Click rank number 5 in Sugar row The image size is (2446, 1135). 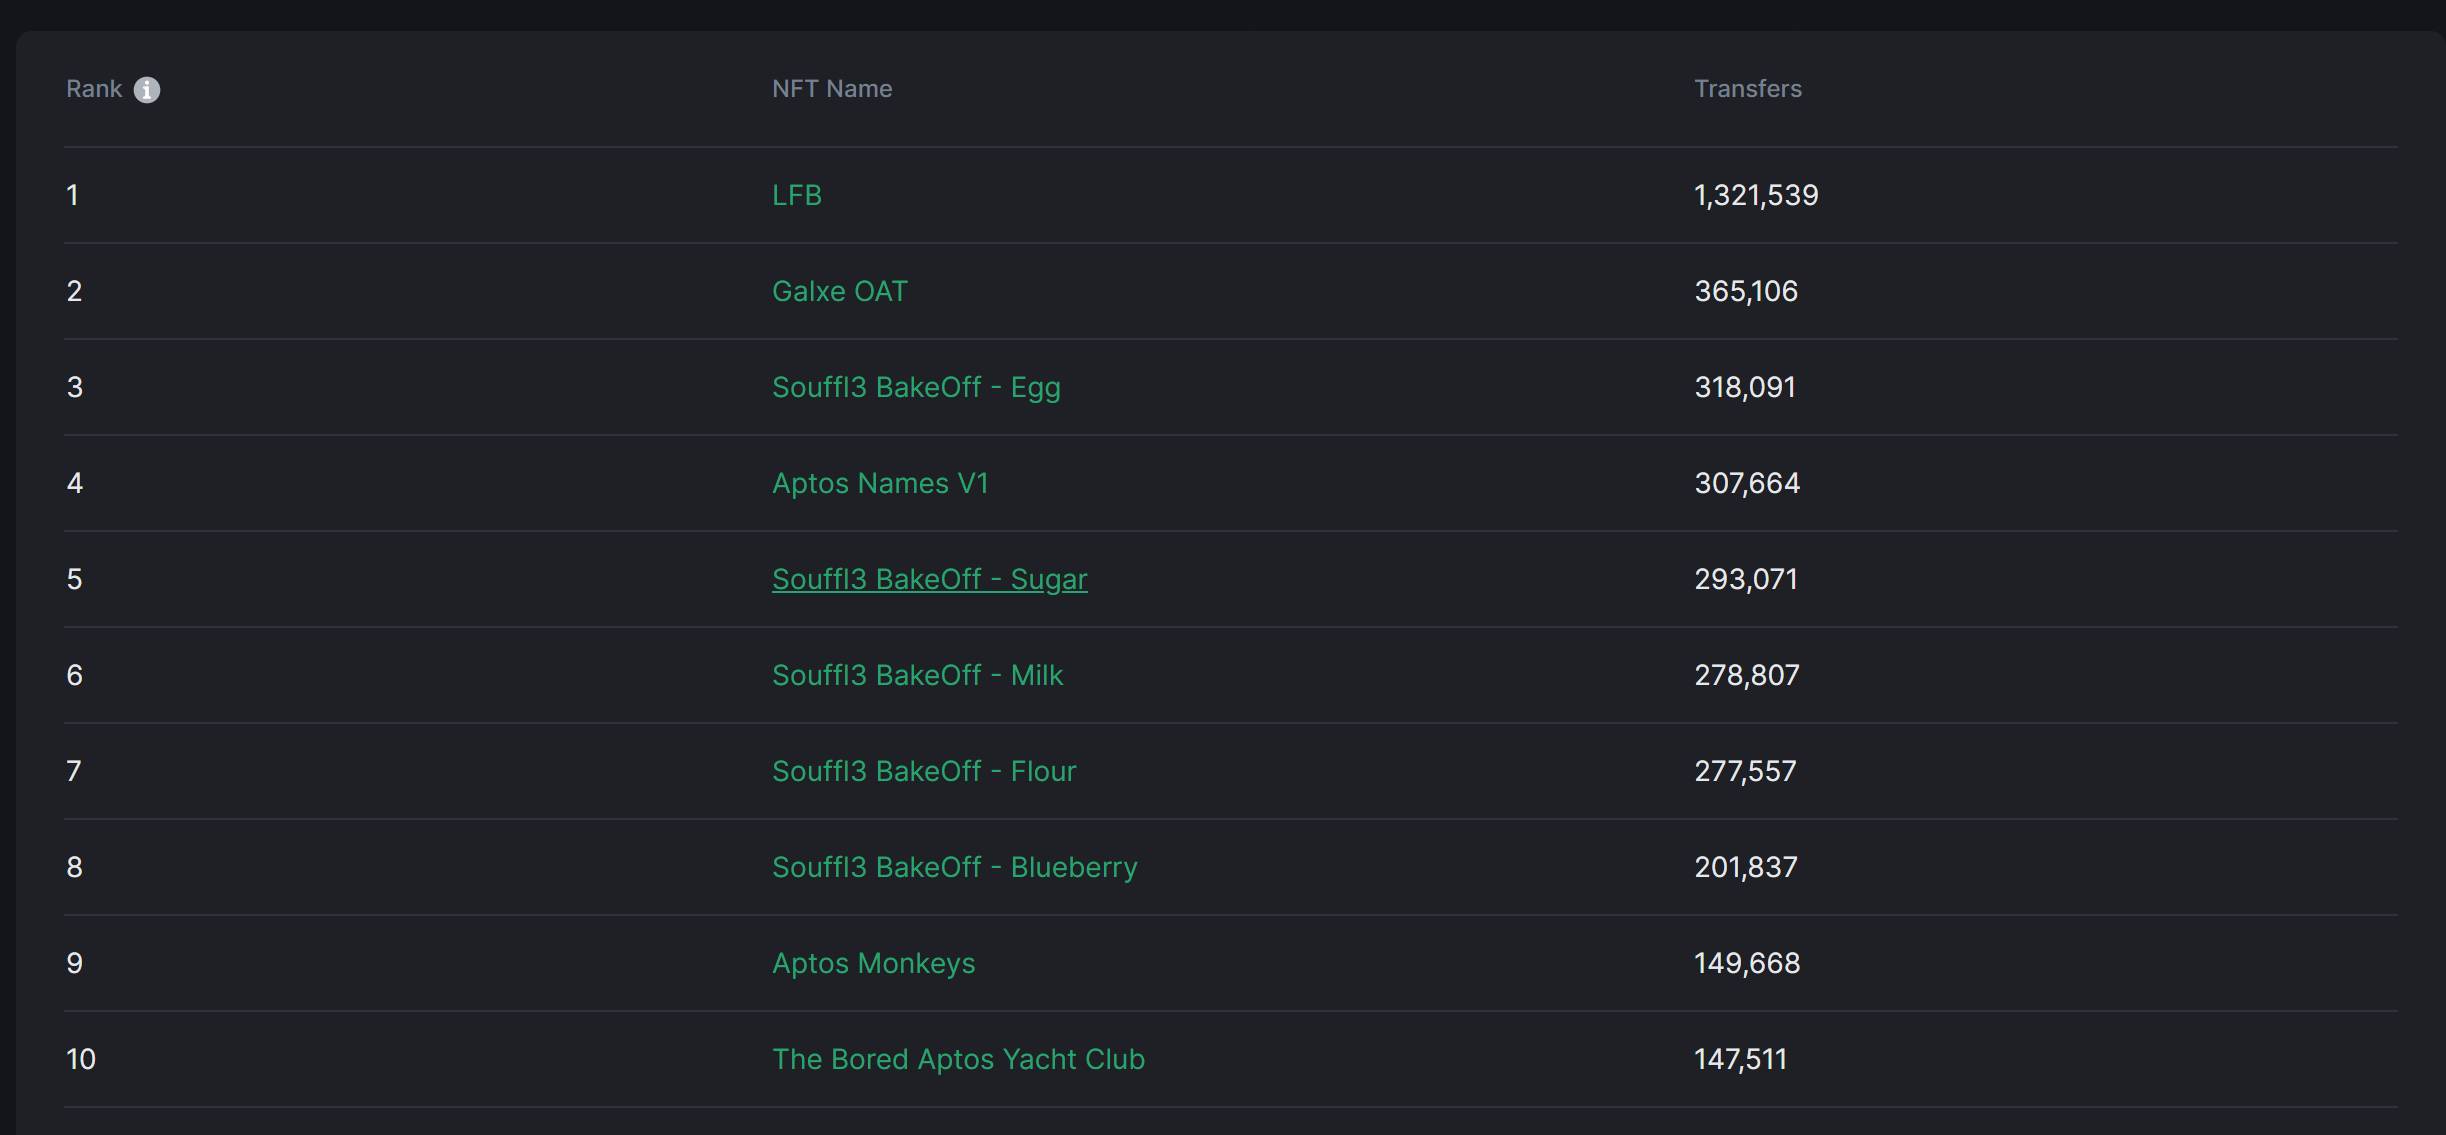click(x=74, y=579)
